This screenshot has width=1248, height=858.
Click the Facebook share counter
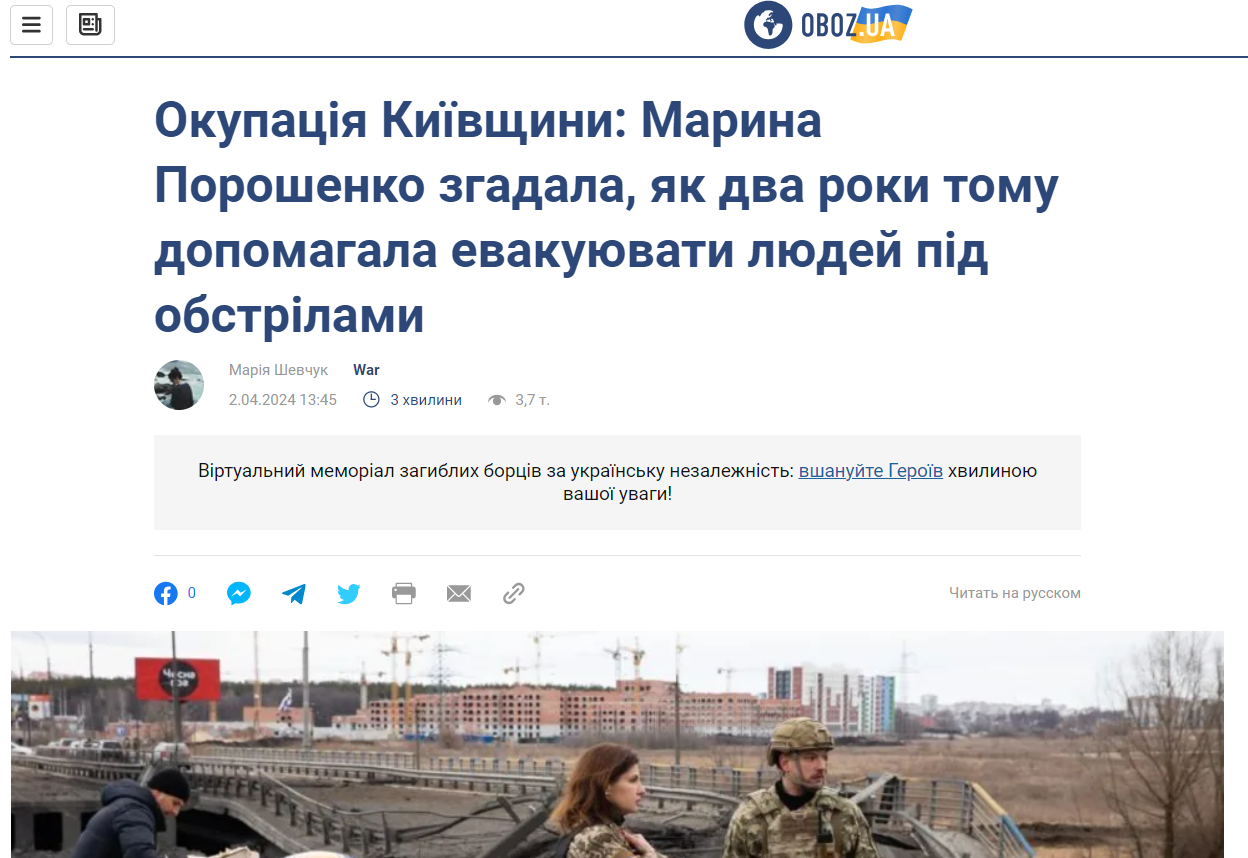(x=192, y=593)
